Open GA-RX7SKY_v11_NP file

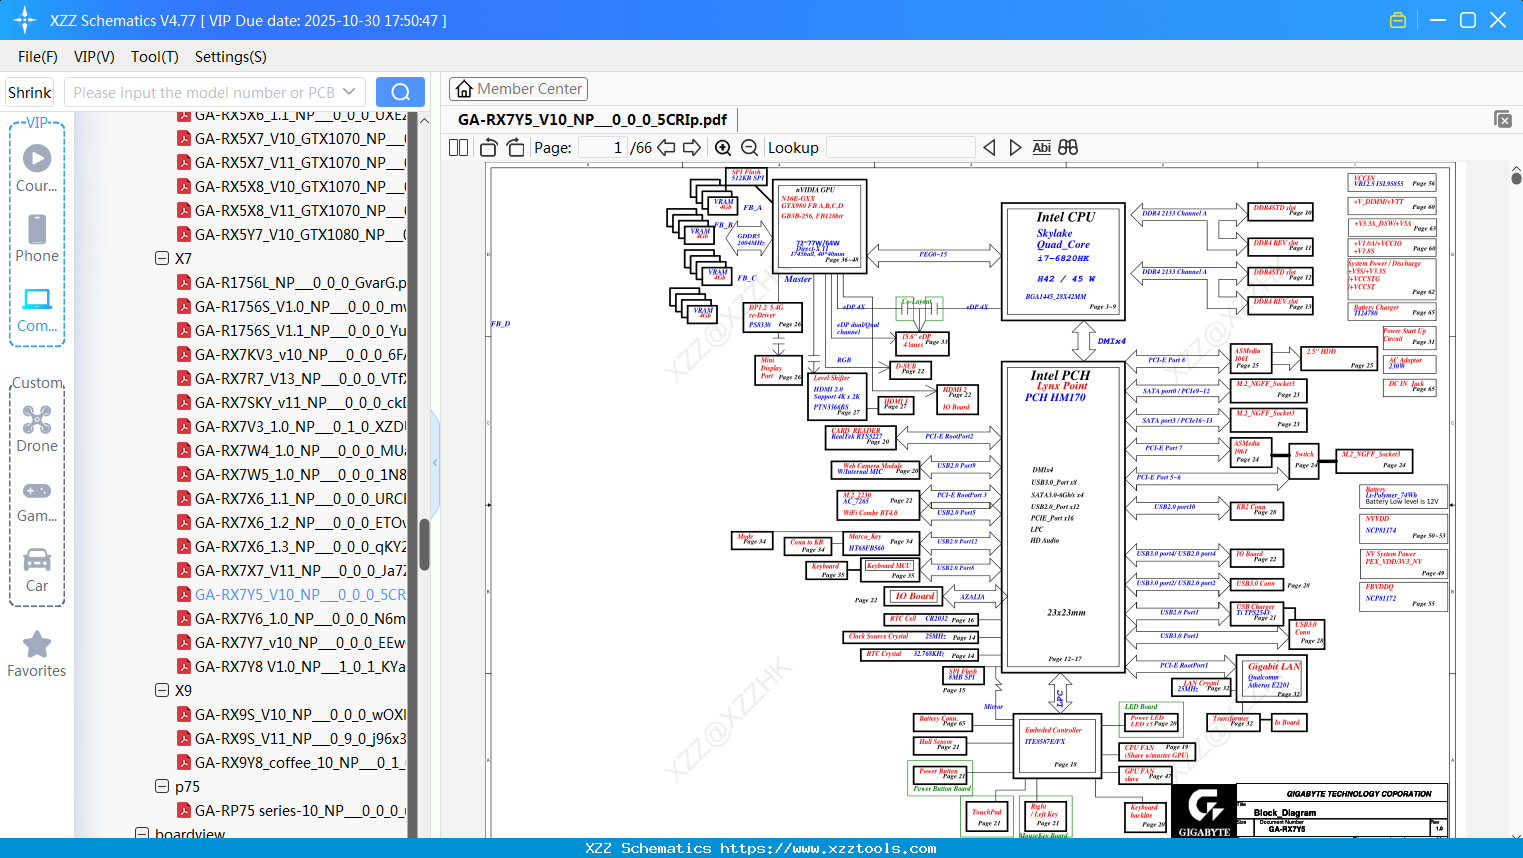click(300, 402)
